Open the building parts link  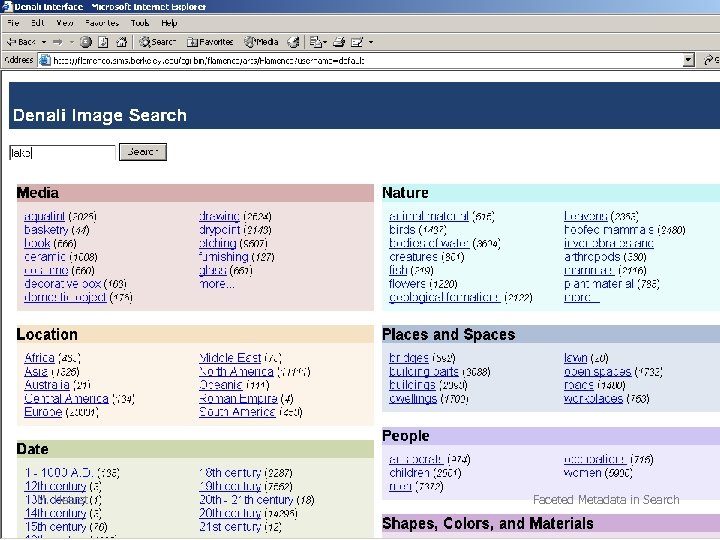tap(424, 371)
